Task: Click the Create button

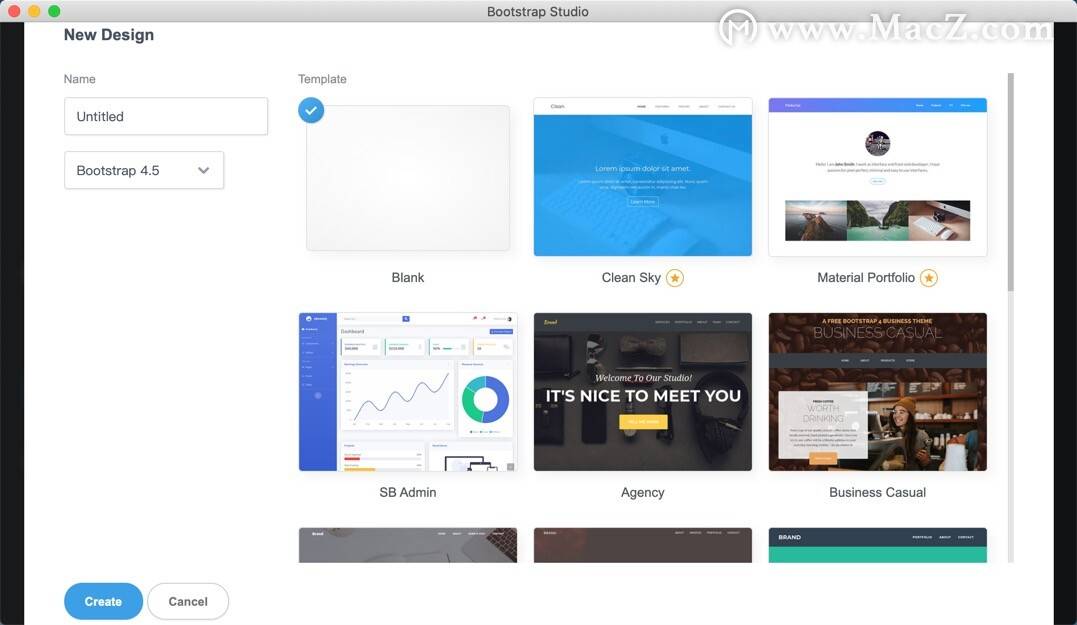Action: pos(103,602)
